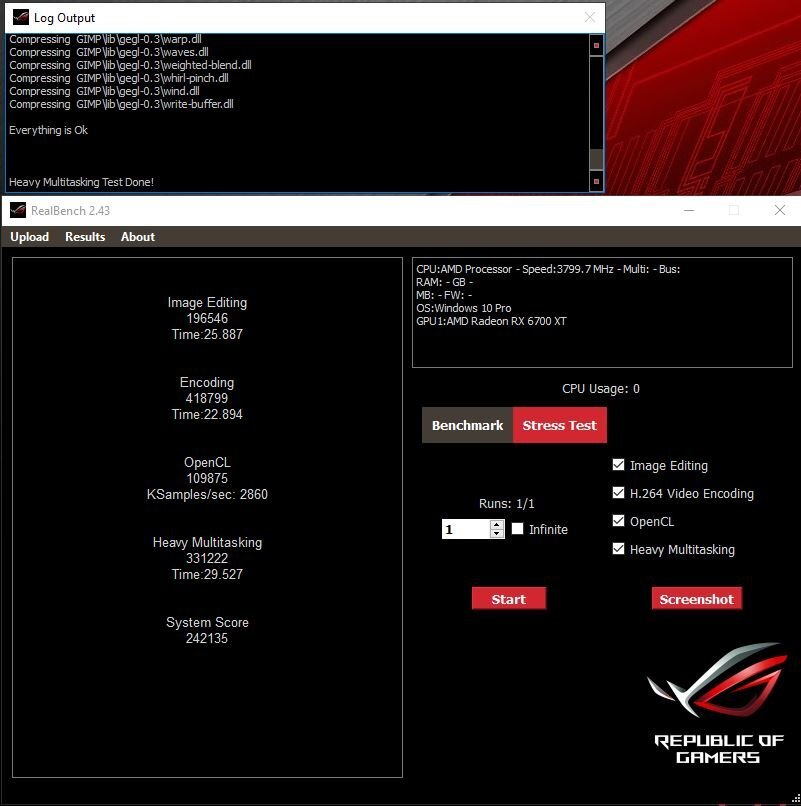The height and width of the screenshot is (806, 801).
Task: Open the About menu
Action: (x=137, y=237)
